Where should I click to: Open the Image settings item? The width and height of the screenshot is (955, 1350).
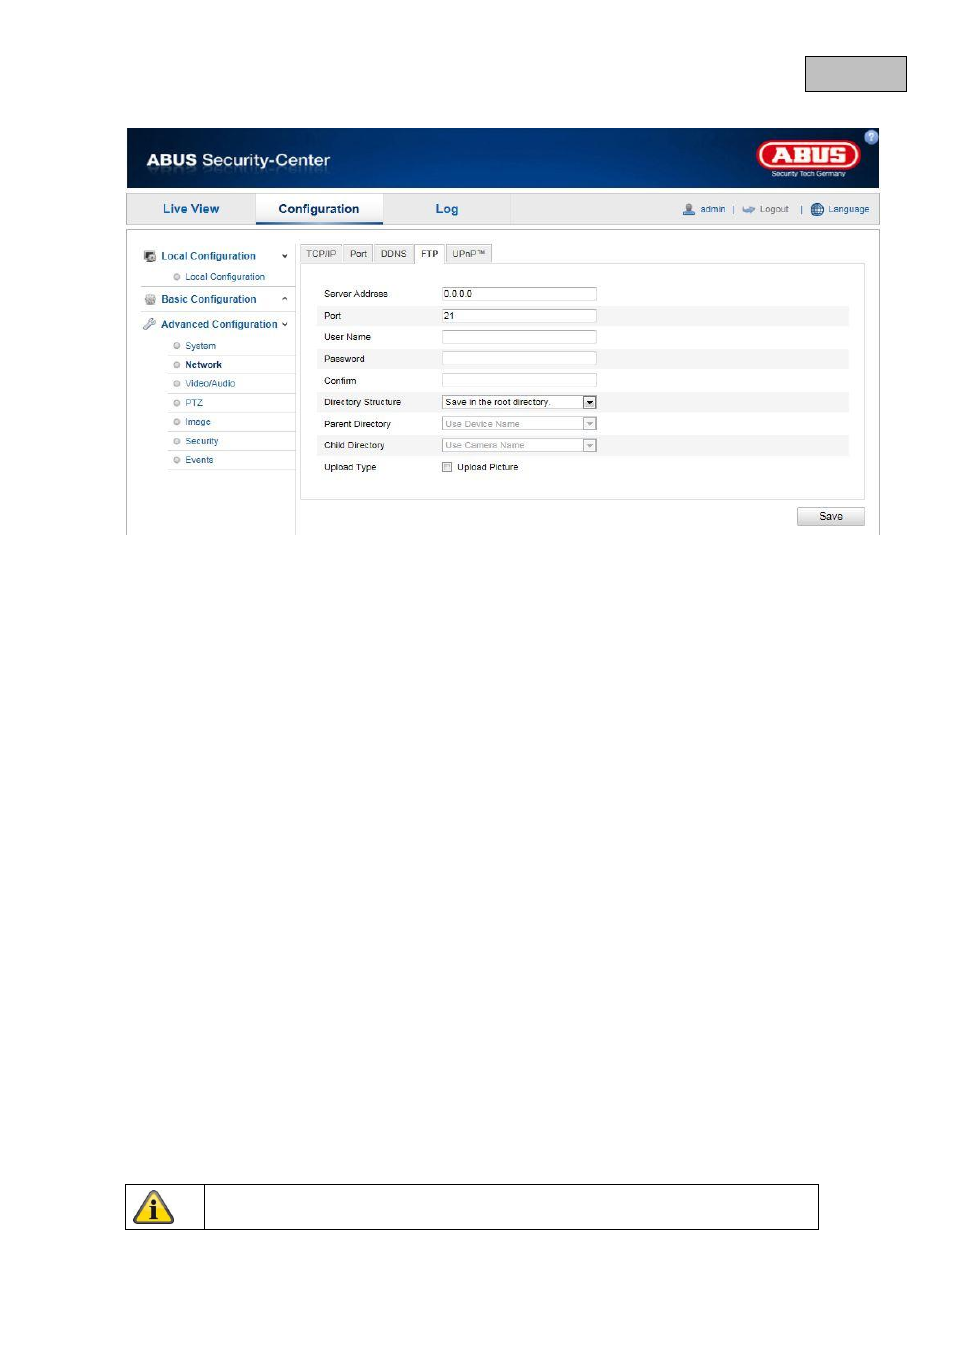pos(198,422)
